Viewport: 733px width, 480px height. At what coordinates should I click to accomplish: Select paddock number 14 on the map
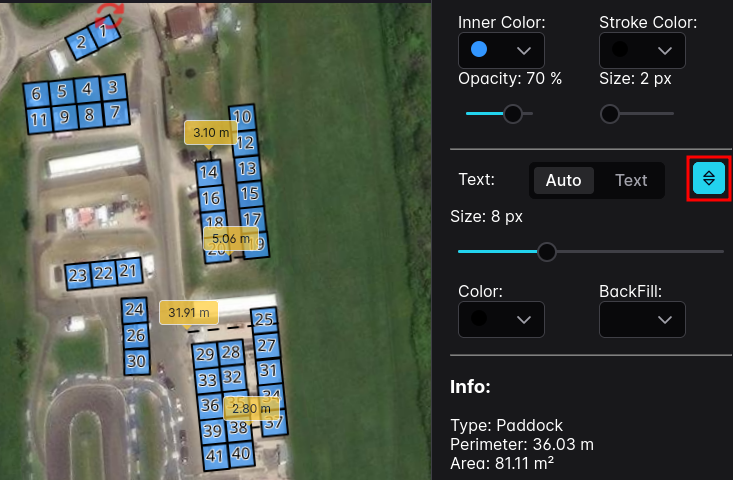[209, 173]
